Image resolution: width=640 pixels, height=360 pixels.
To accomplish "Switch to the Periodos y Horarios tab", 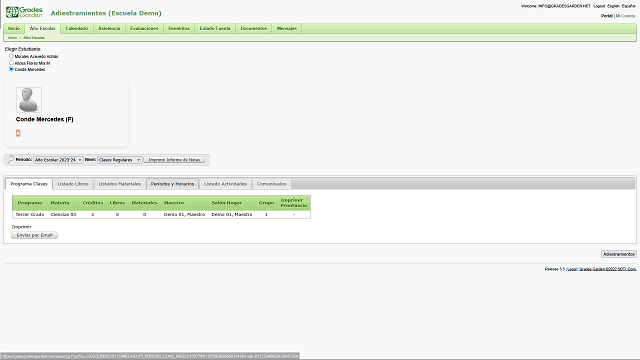I will 172,184.
